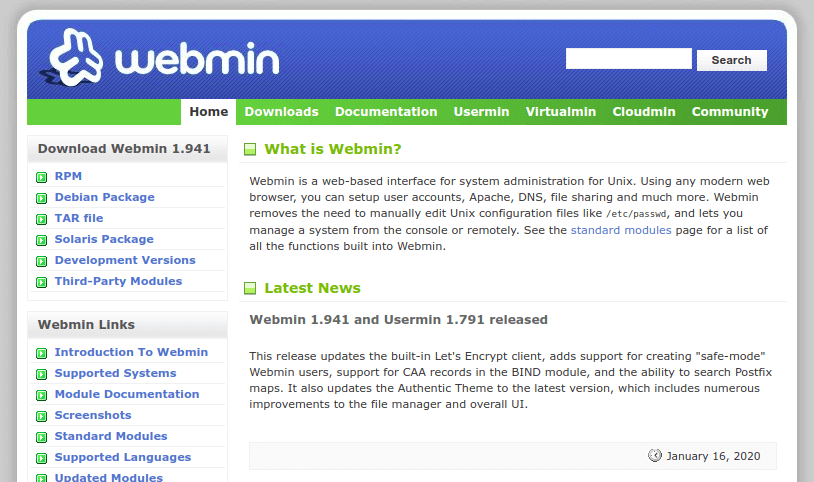Focus the search text field
The height and width of the screenshot is (482, 814).
pyautogui.click(x=629, y=59)
